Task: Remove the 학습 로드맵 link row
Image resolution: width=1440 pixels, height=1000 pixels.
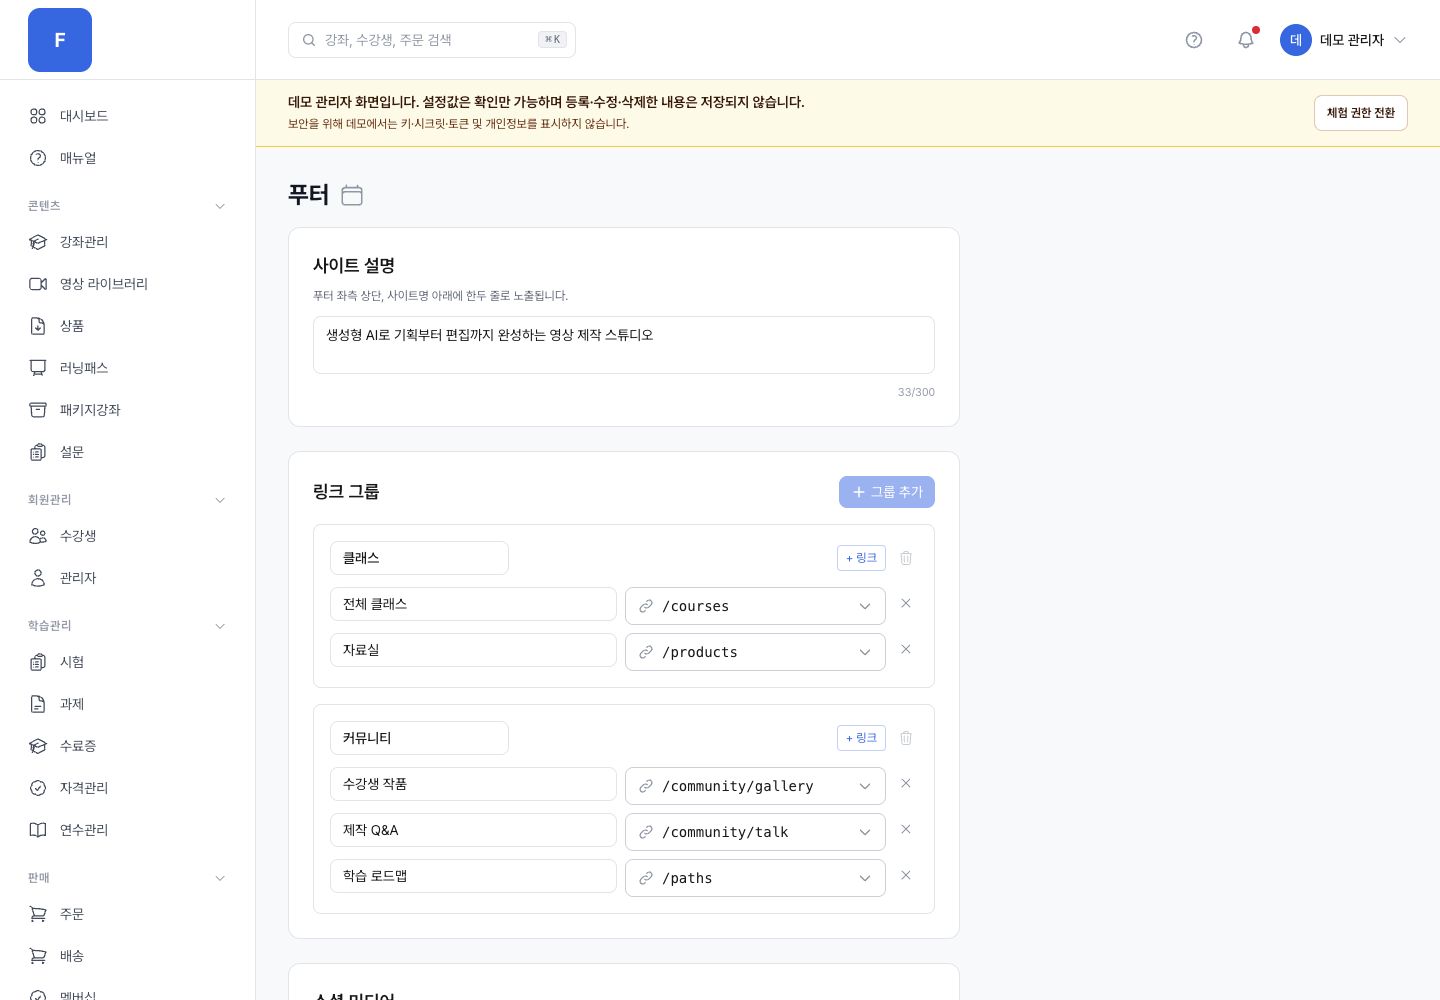Action: [906, 876]
